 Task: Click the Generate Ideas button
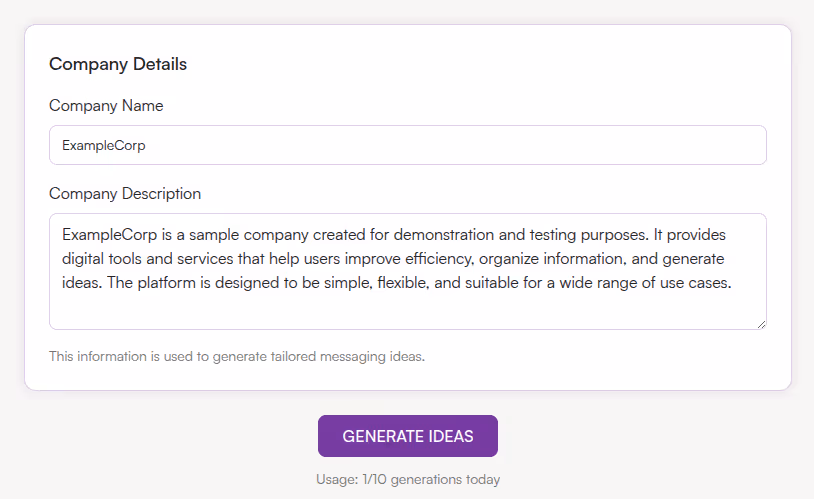[407, 436]
